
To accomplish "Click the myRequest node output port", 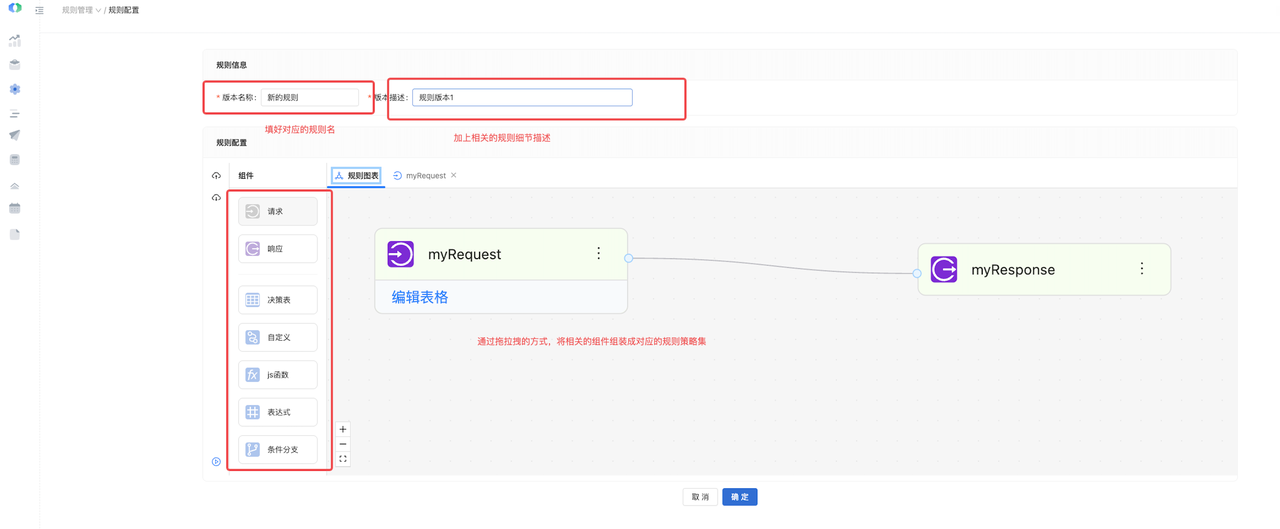I will 629,258.
